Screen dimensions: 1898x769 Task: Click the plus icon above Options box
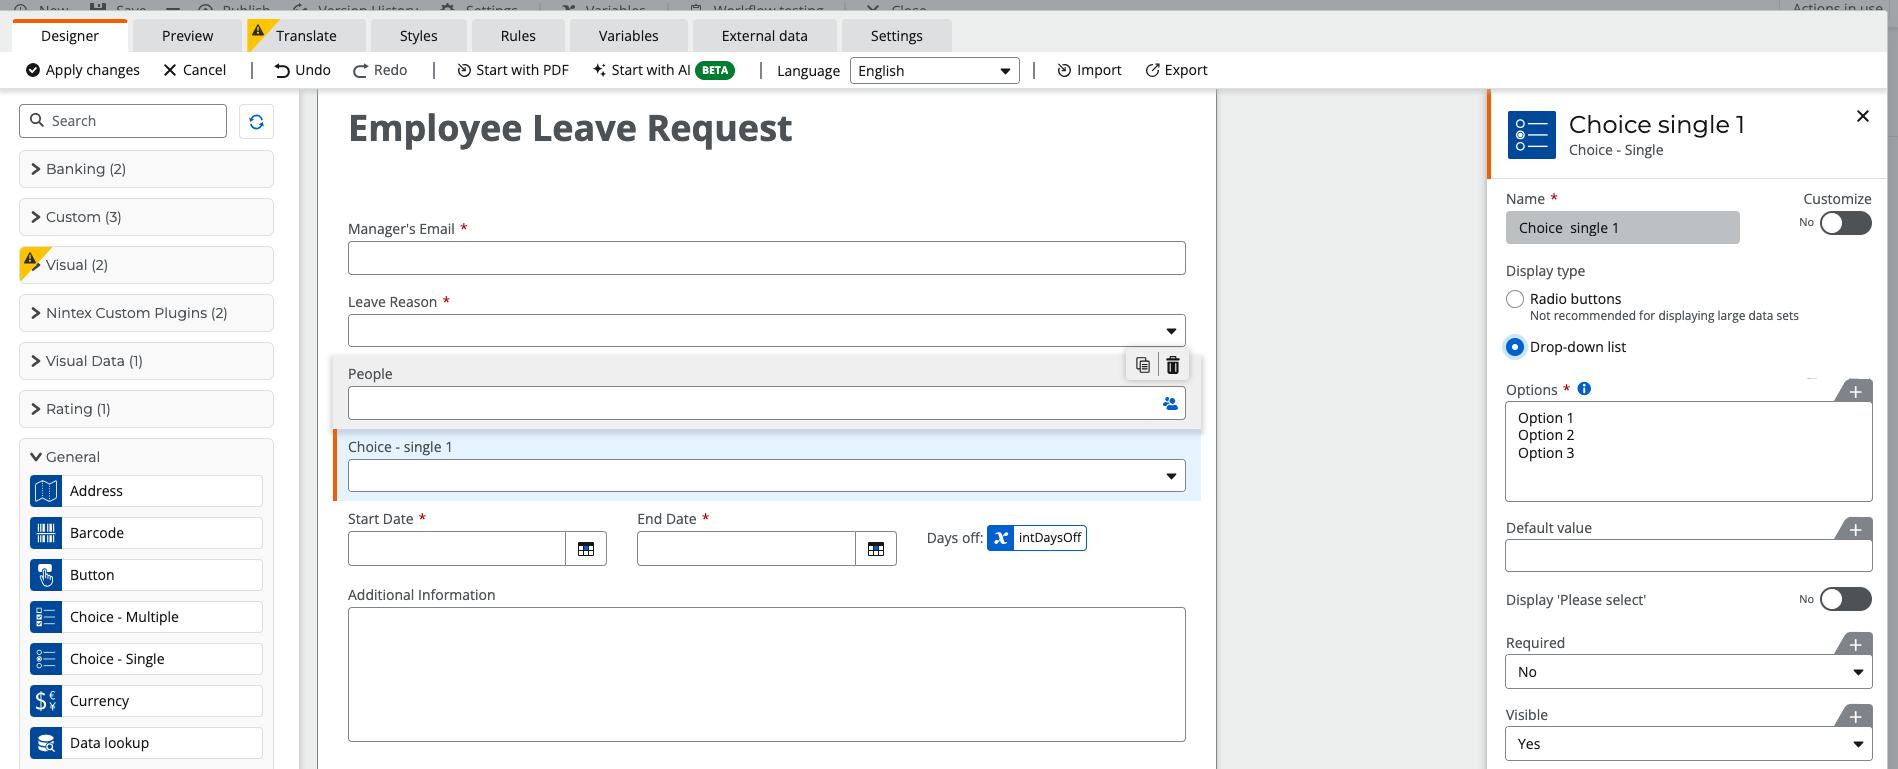click(x=1855, y=392)
